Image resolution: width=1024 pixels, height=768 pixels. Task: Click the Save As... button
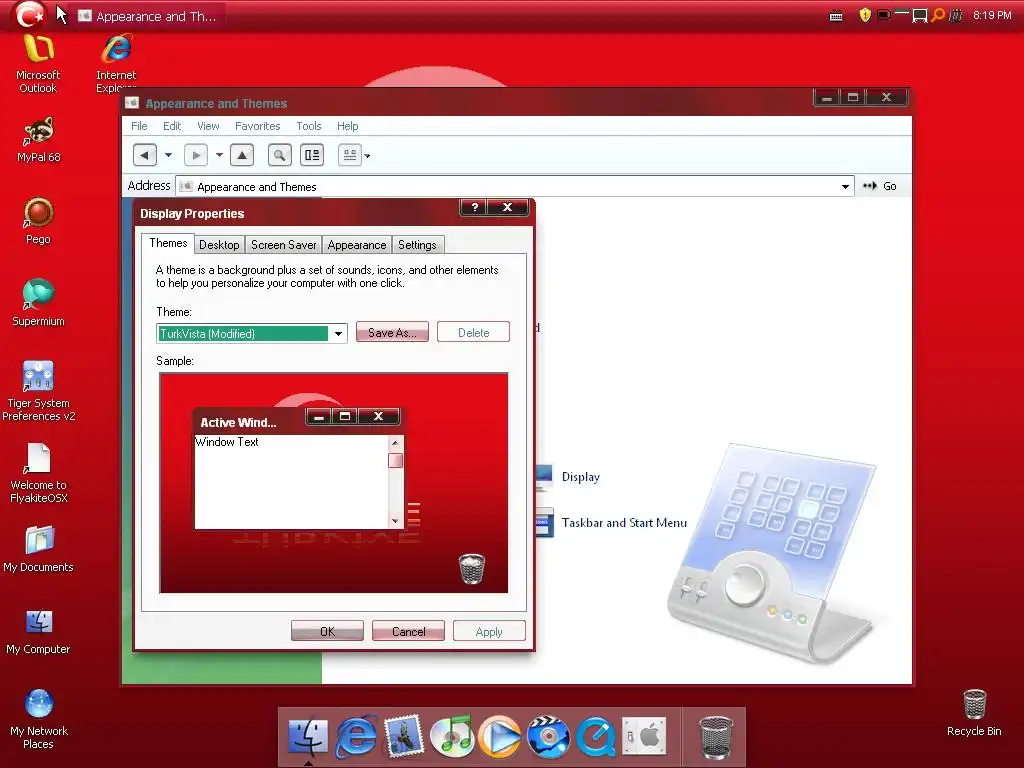(x=392, y=332)
